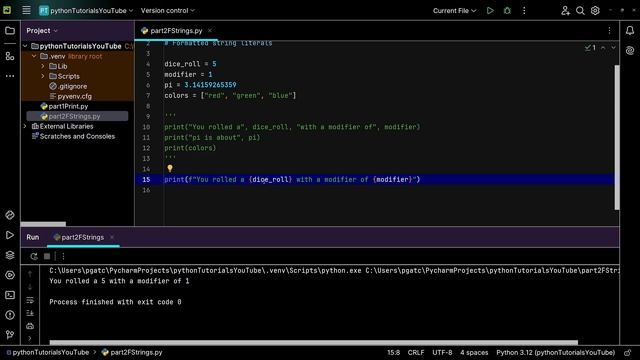Open the Current File run configuration dropdown
The width and height of the screenshot is (640, 360).
[x=454, y=11]
